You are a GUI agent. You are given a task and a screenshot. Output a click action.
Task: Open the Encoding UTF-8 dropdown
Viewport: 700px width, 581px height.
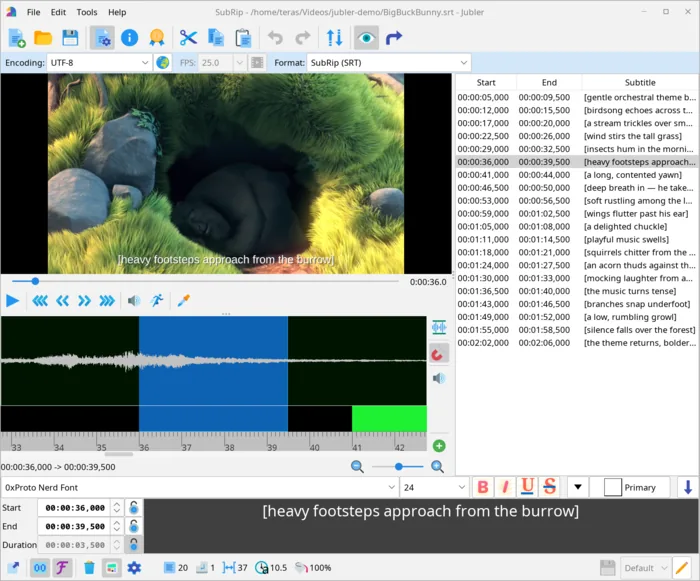tap(99, 63)
